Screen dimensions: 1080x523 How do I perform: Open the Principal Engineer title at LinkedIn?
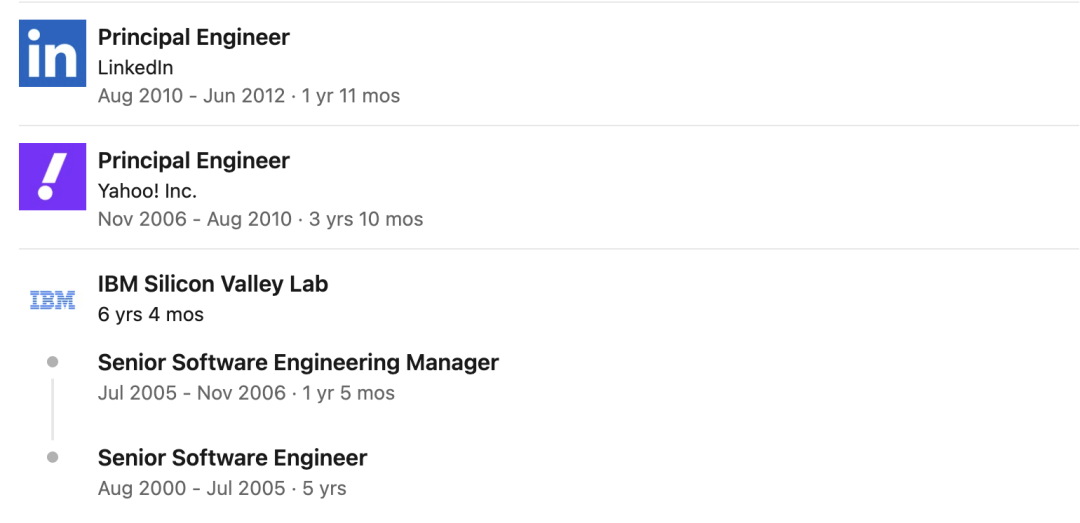tap(193, 38)
